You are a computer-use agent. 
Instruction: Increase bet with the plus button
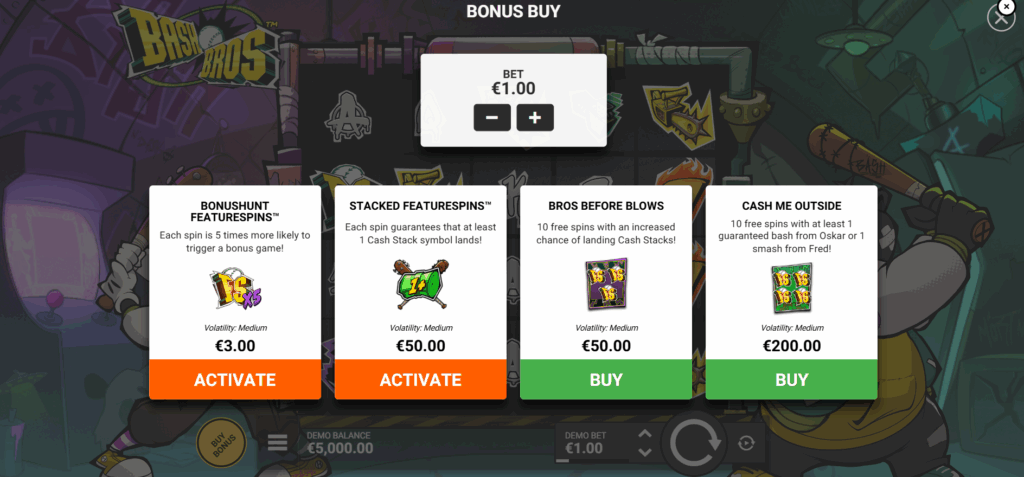point(535,118)
